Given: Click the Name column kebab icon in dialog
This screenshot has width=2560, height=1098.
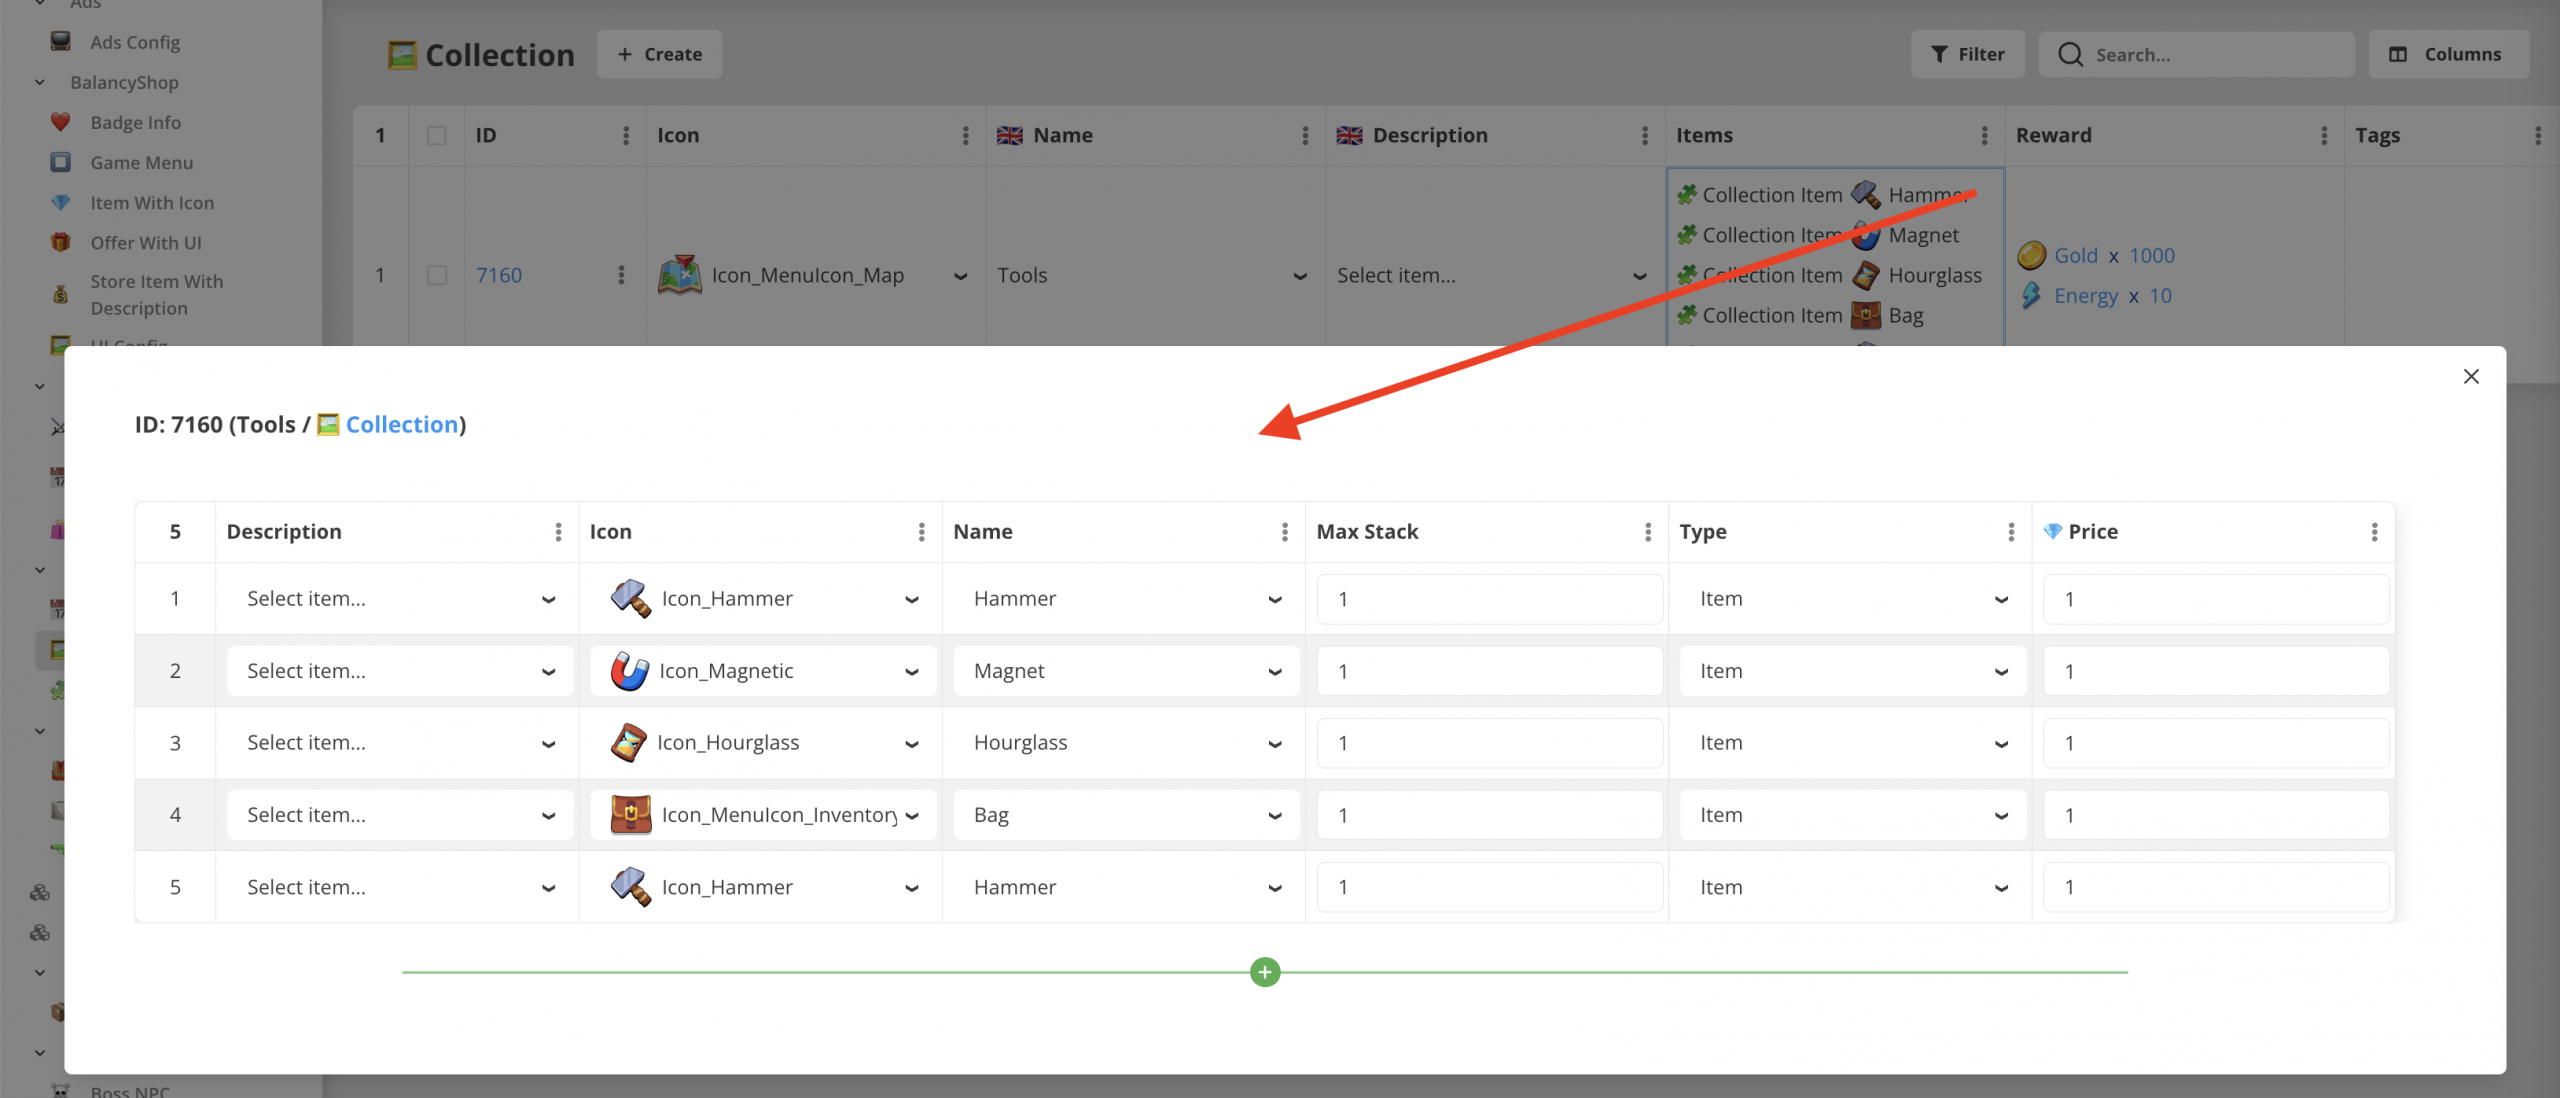Looking at the screenshot, I should click(1284, 532).
